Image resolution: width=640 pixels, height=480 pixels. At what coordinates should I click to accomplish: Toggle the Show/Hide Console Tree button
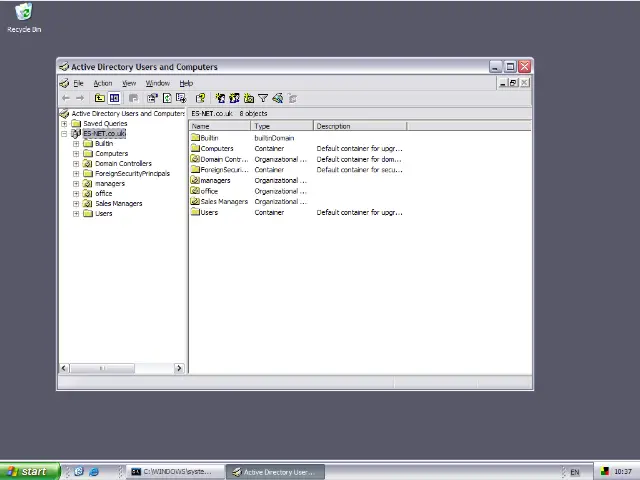click(114, 98)
